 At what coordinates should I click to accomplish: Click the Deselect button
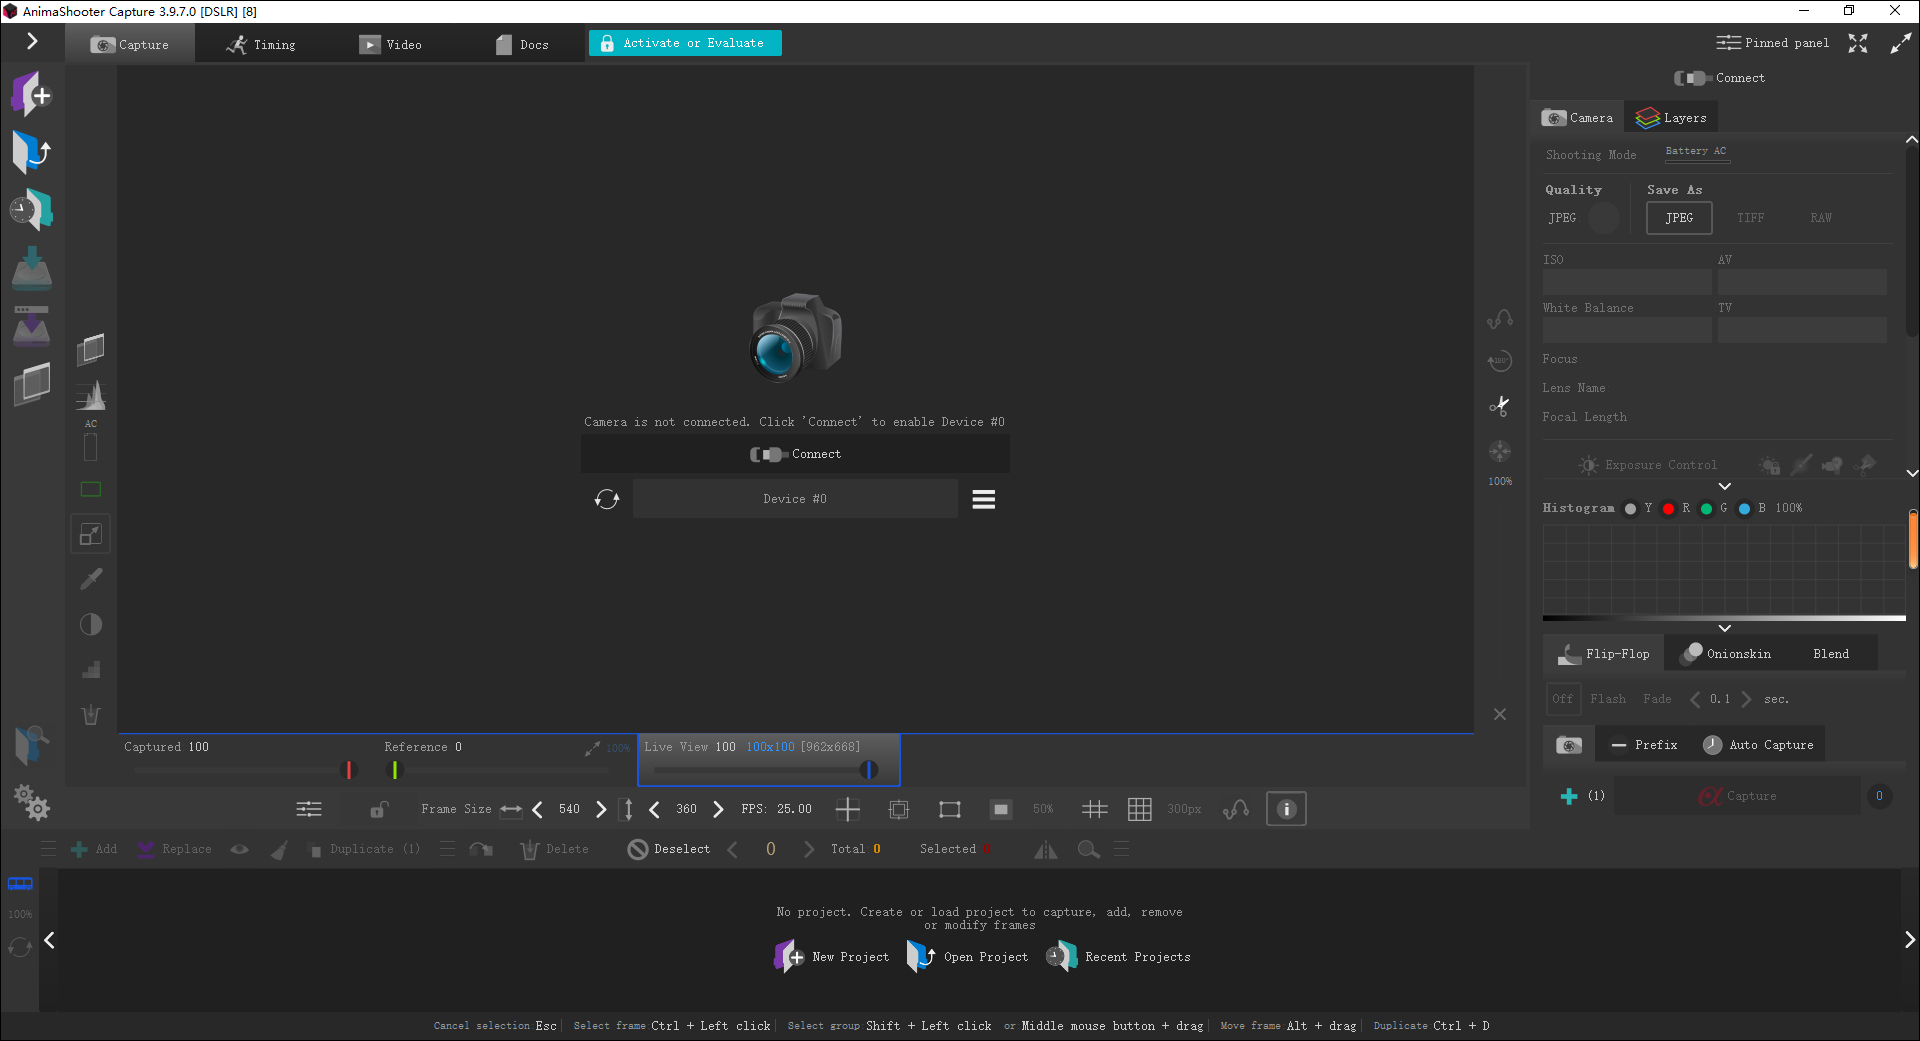(669, 849)
